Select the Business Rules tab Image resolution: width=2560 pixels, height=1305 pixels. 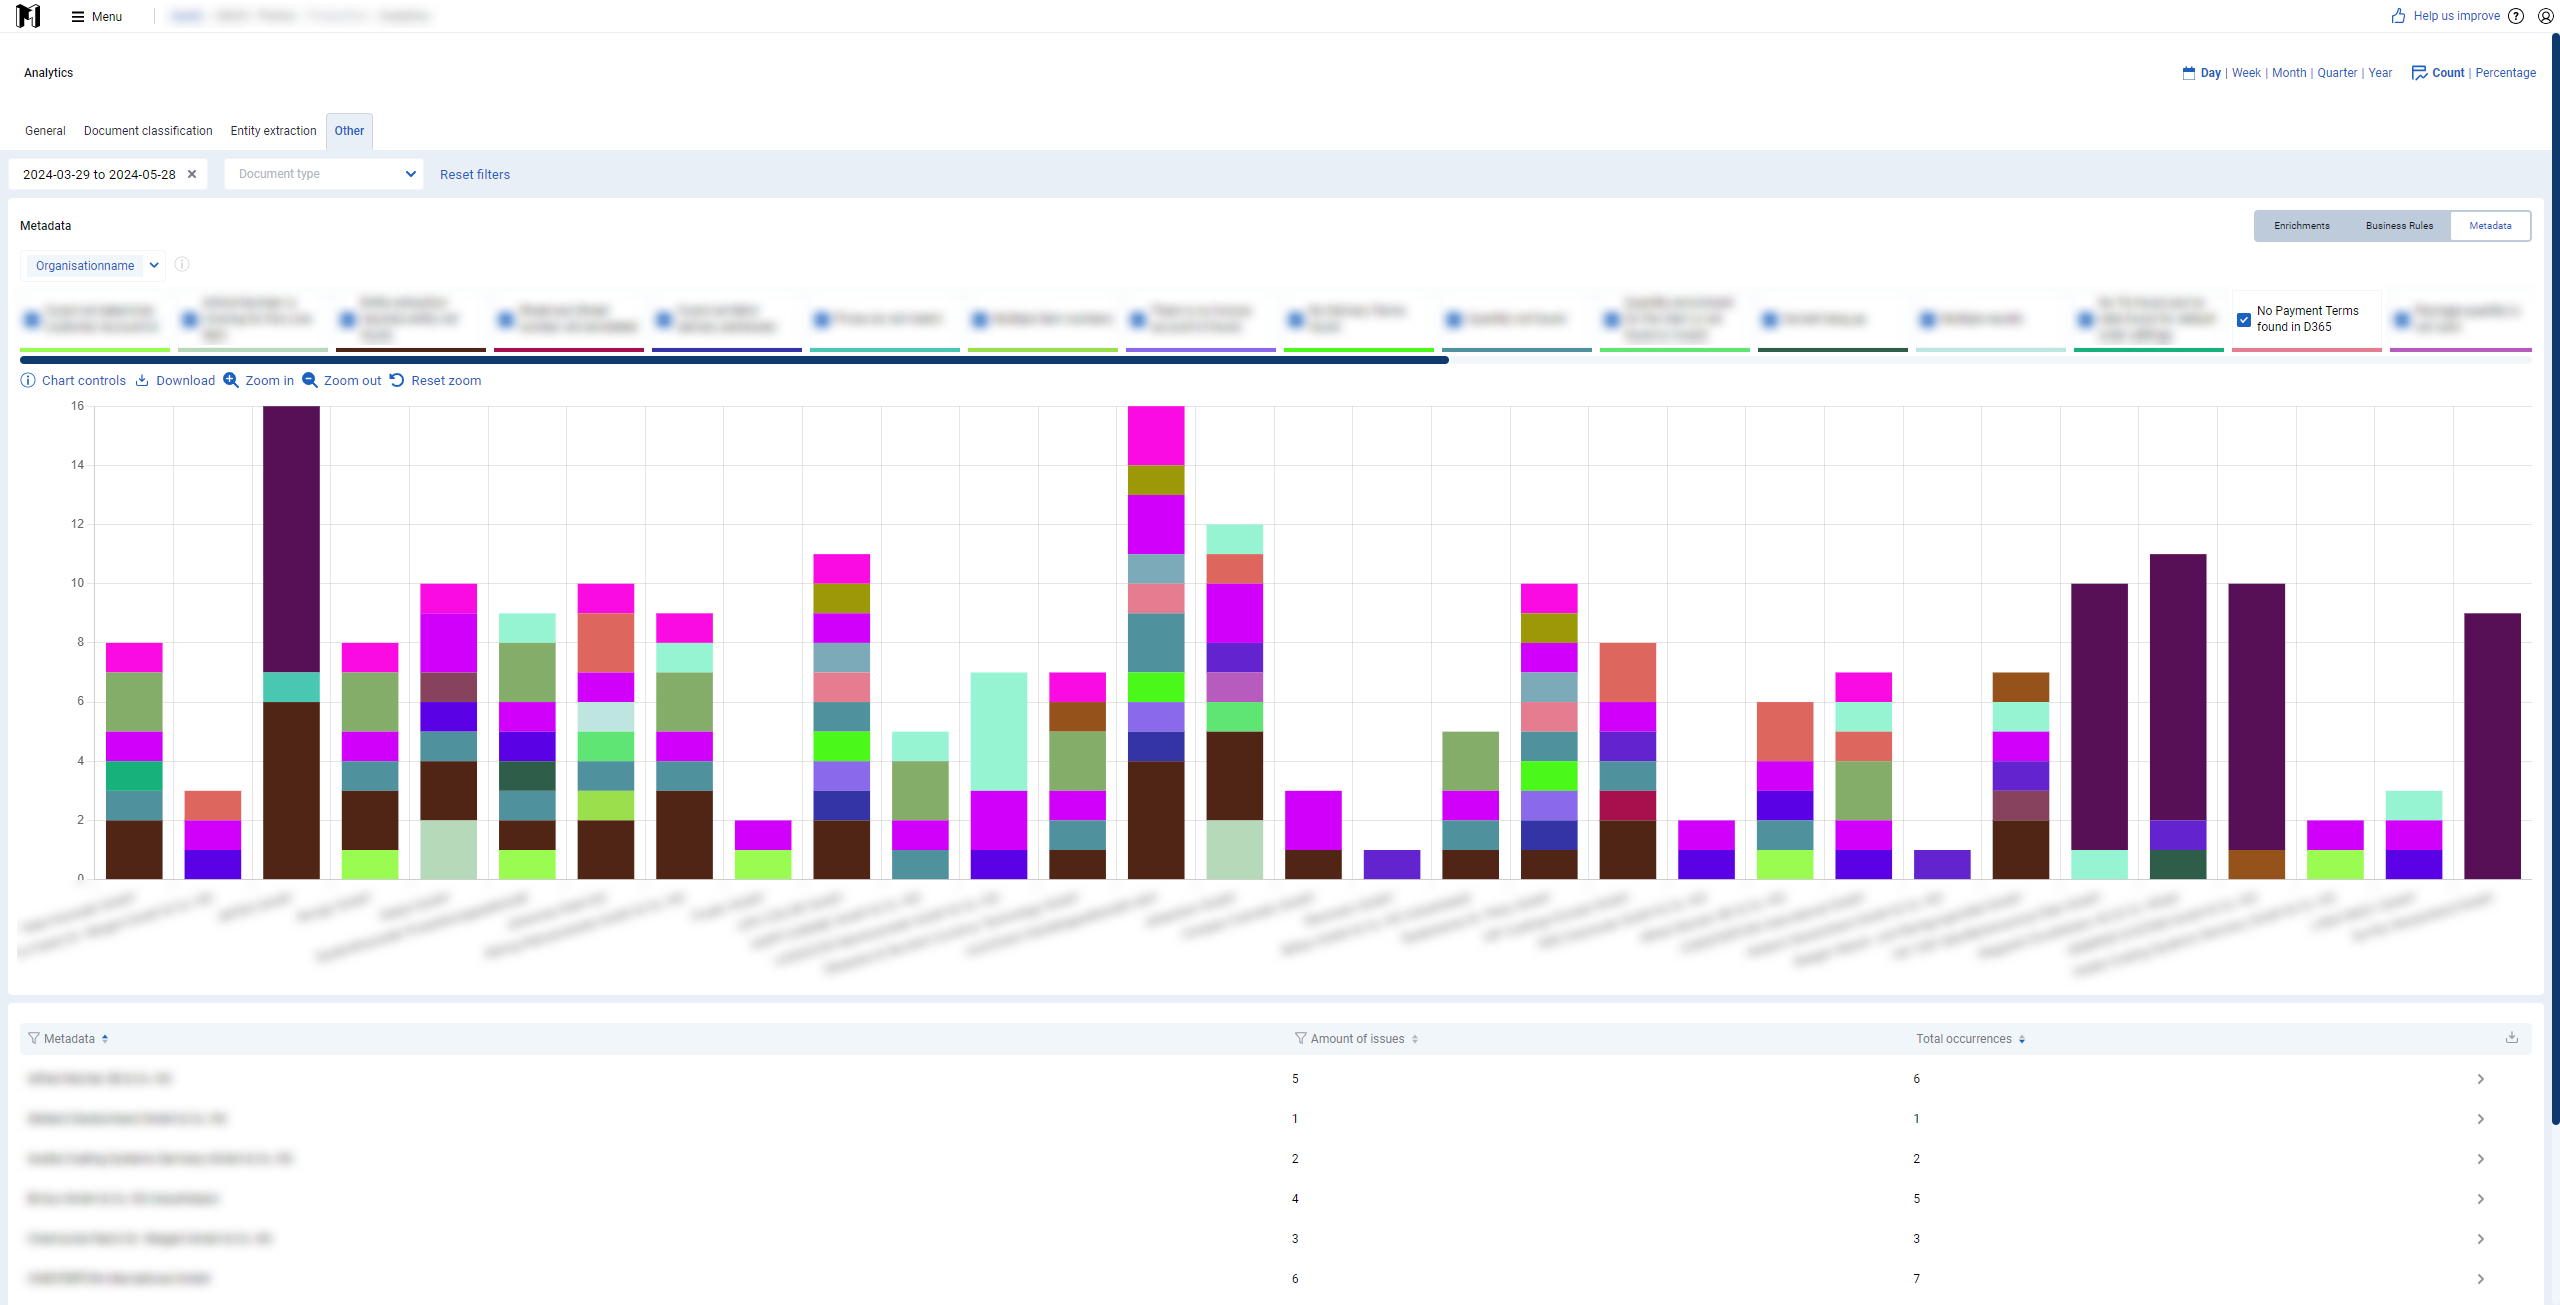point(2399,226)
